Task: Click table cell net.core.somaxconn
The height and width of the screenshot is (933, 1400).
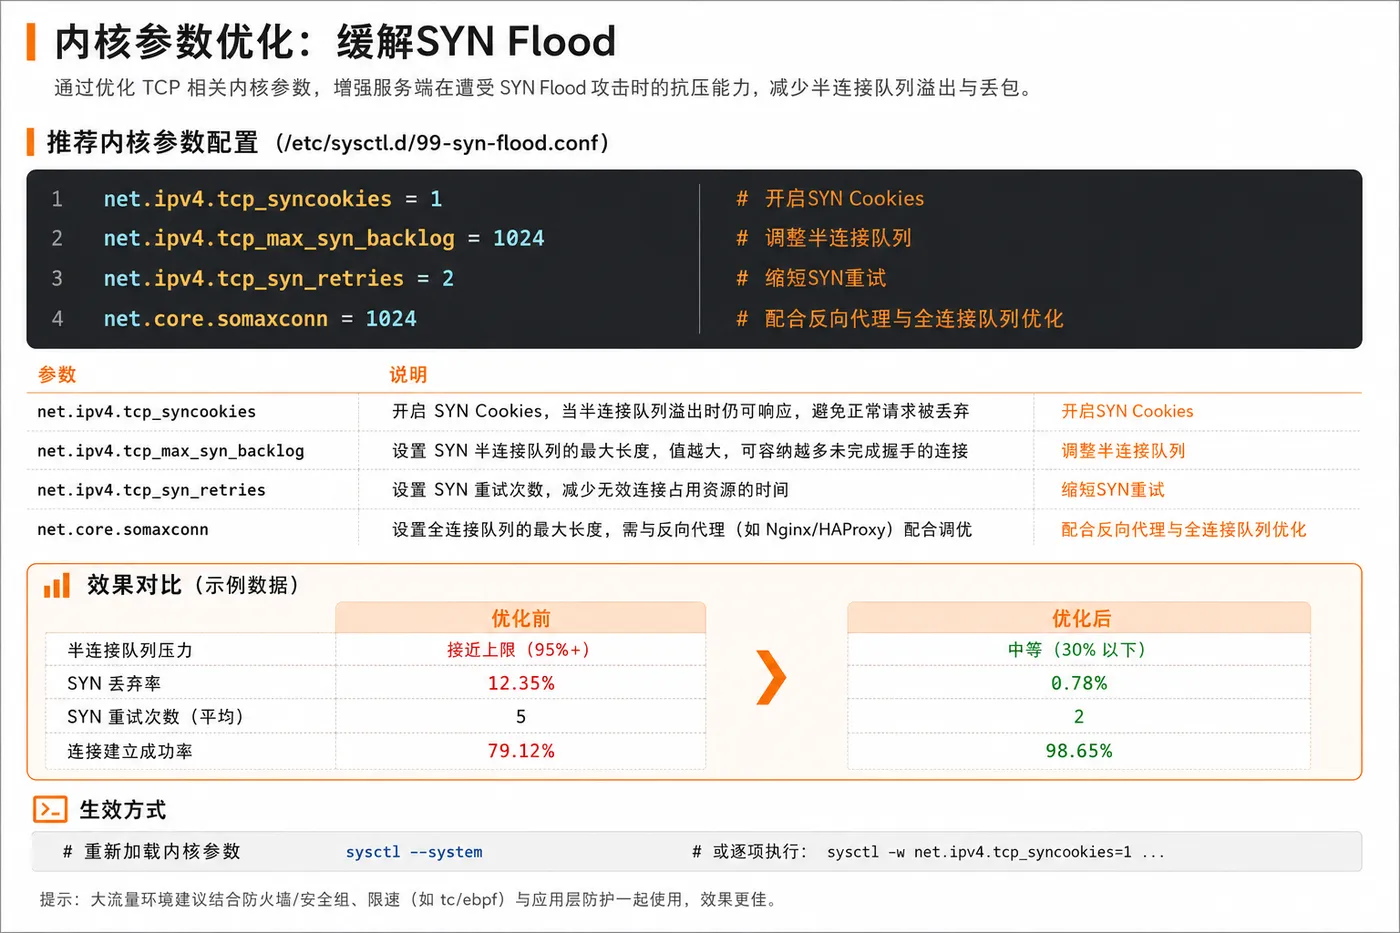Action: (123, 529)
